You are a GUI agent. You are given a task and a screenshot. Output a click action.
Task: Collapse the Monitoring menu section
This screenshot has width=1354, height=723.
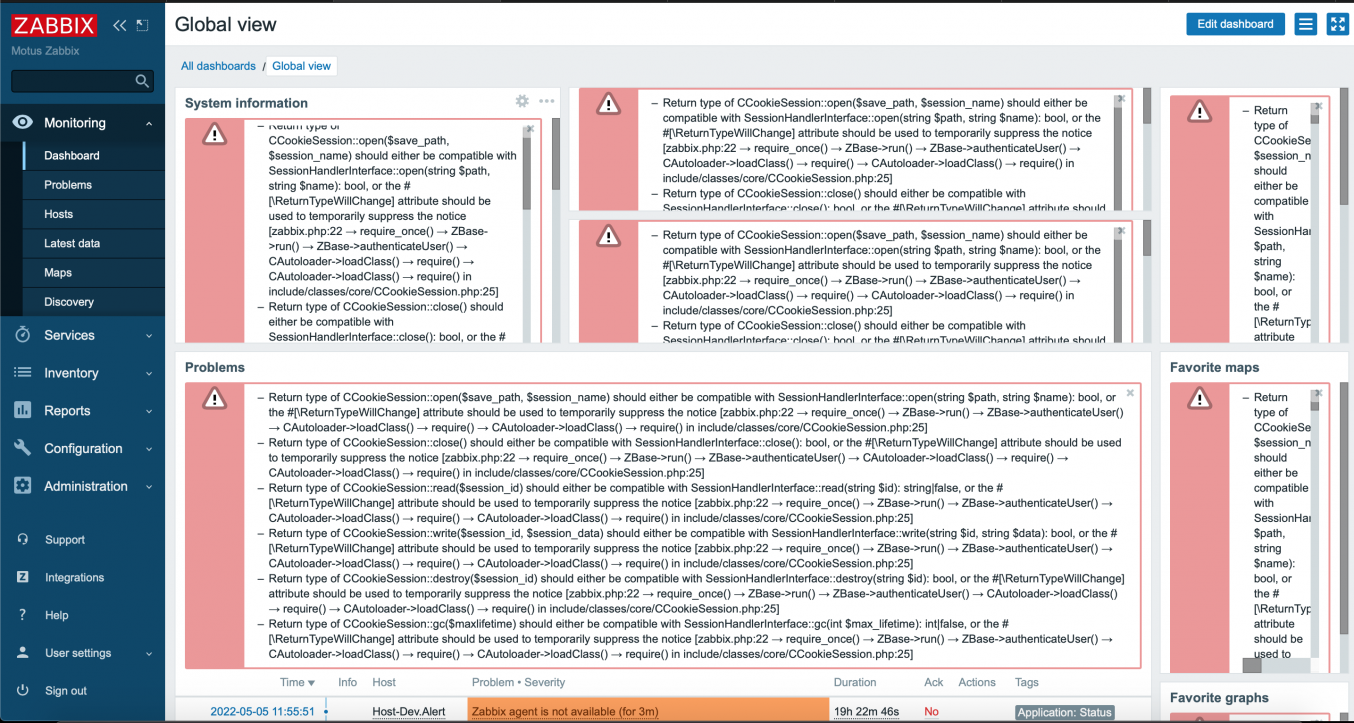point(82,123)
